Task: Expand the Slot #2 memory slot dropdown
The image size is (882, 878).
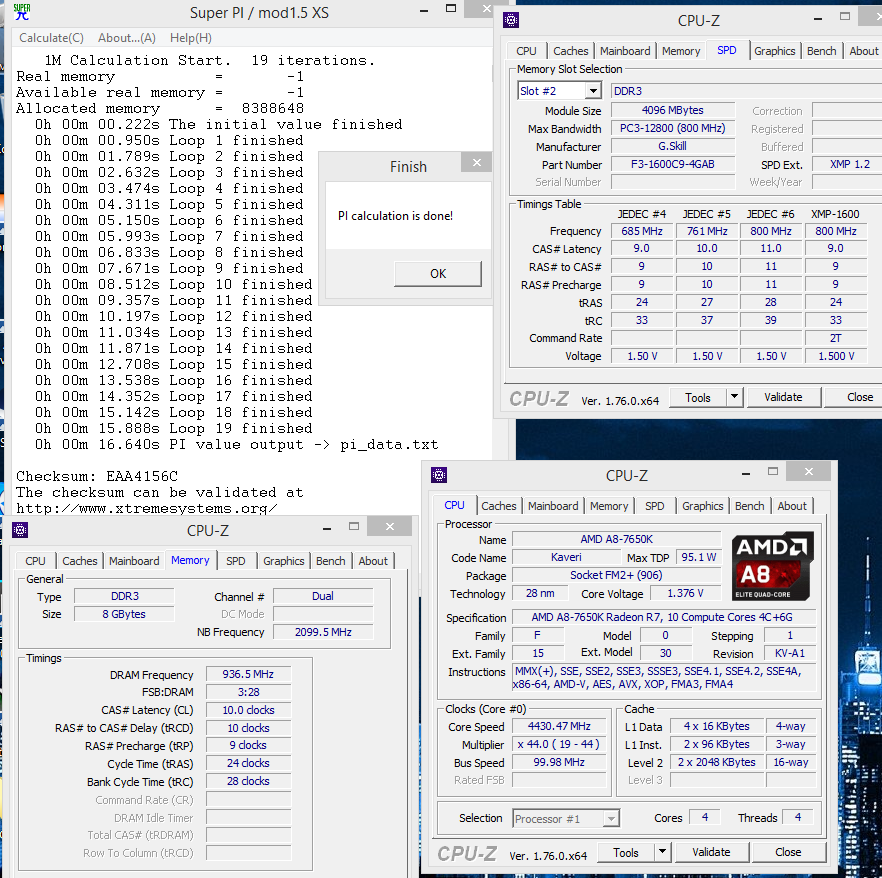Action: point(593,91)
